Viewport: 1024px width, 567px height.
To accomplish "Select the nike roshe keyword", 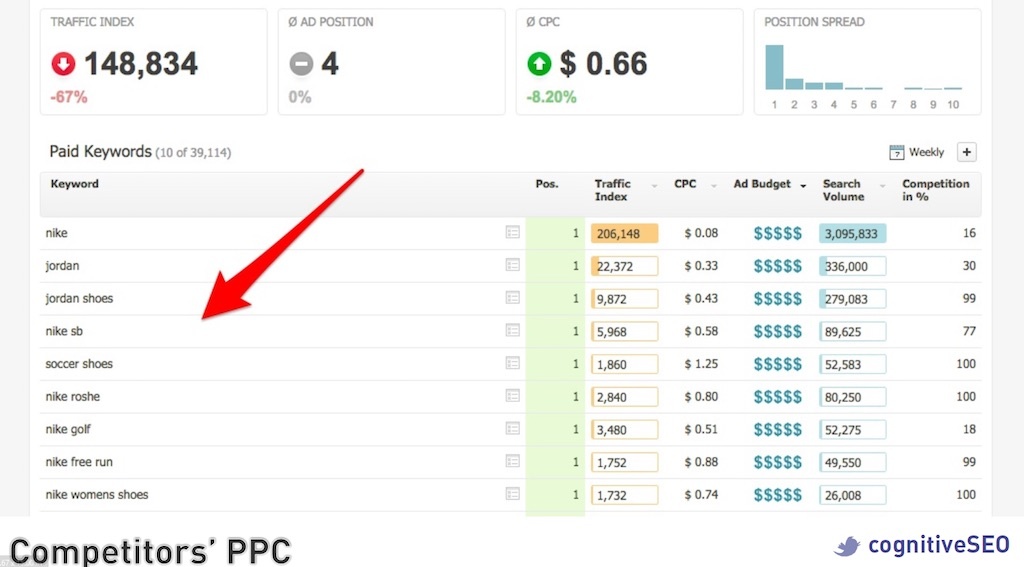I will [73, 397].
